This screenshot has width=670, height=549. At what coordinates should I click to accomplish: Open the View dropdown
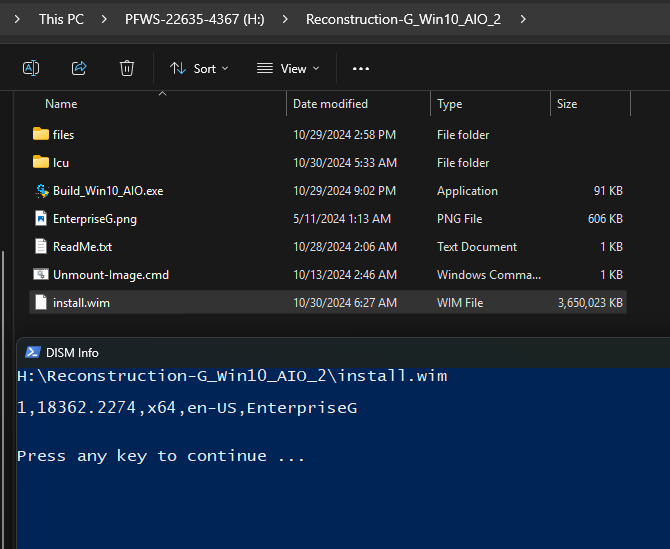coord(288,68)
